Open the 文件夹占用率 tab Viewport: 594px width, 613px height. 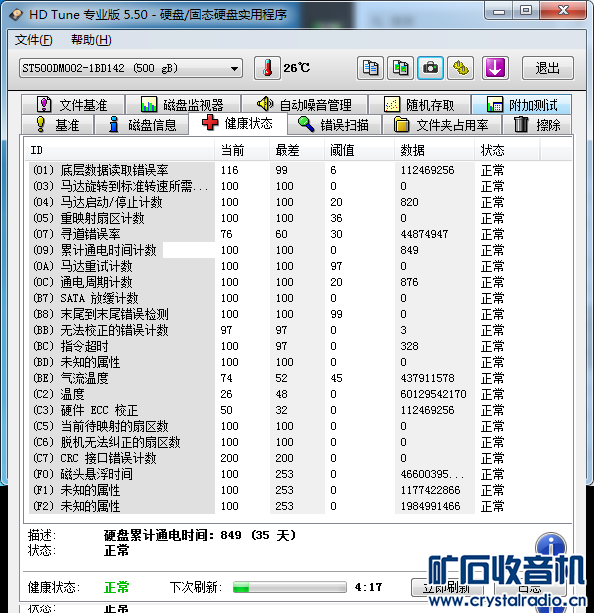(441, 125)
